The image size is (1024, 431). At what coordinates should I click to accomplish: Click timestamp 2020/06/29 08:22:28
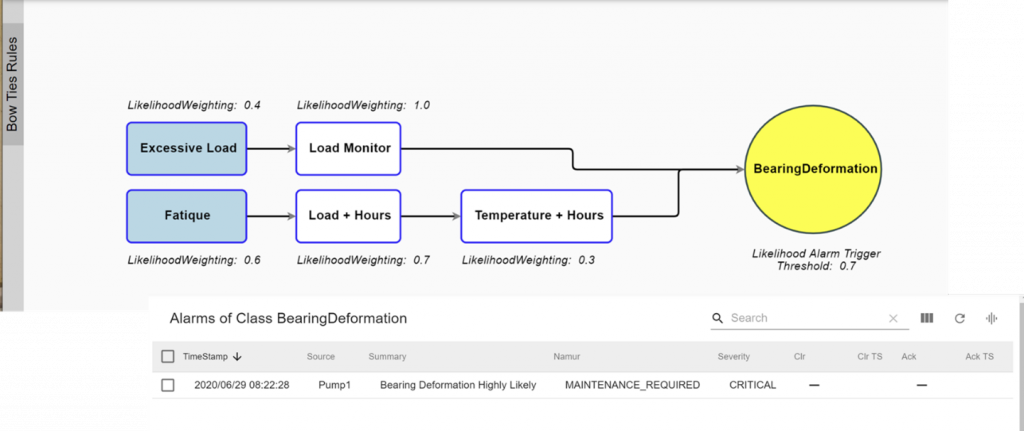click(242, 385)
